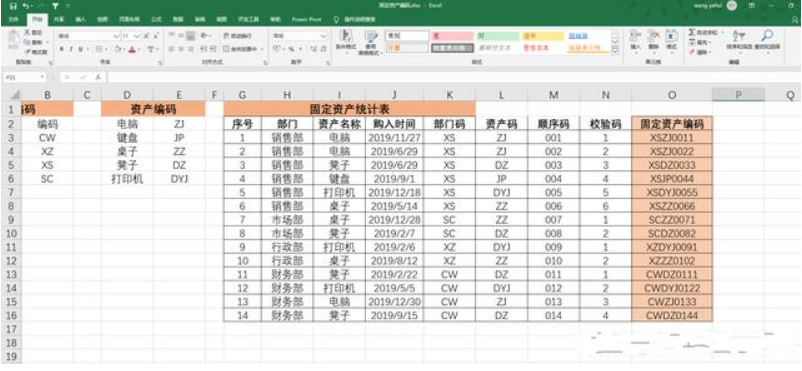The height and width of the screenshot is (371, 802).
Task: Click the text orientation icon
Action: (x=204, y=36)
